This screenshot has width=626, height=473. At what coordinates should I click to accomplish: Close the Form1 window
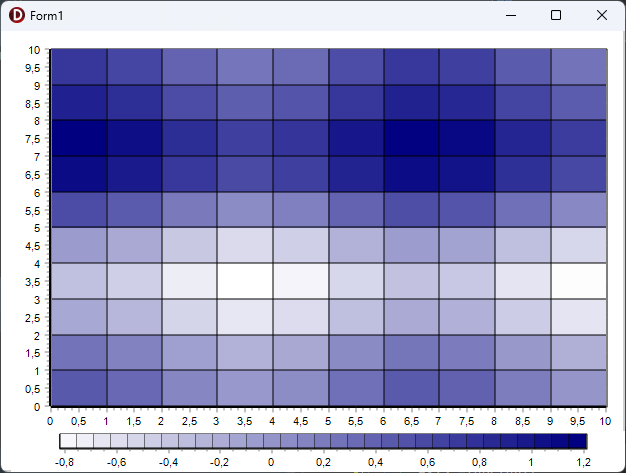pyautogui.click(x=602, y=15)
